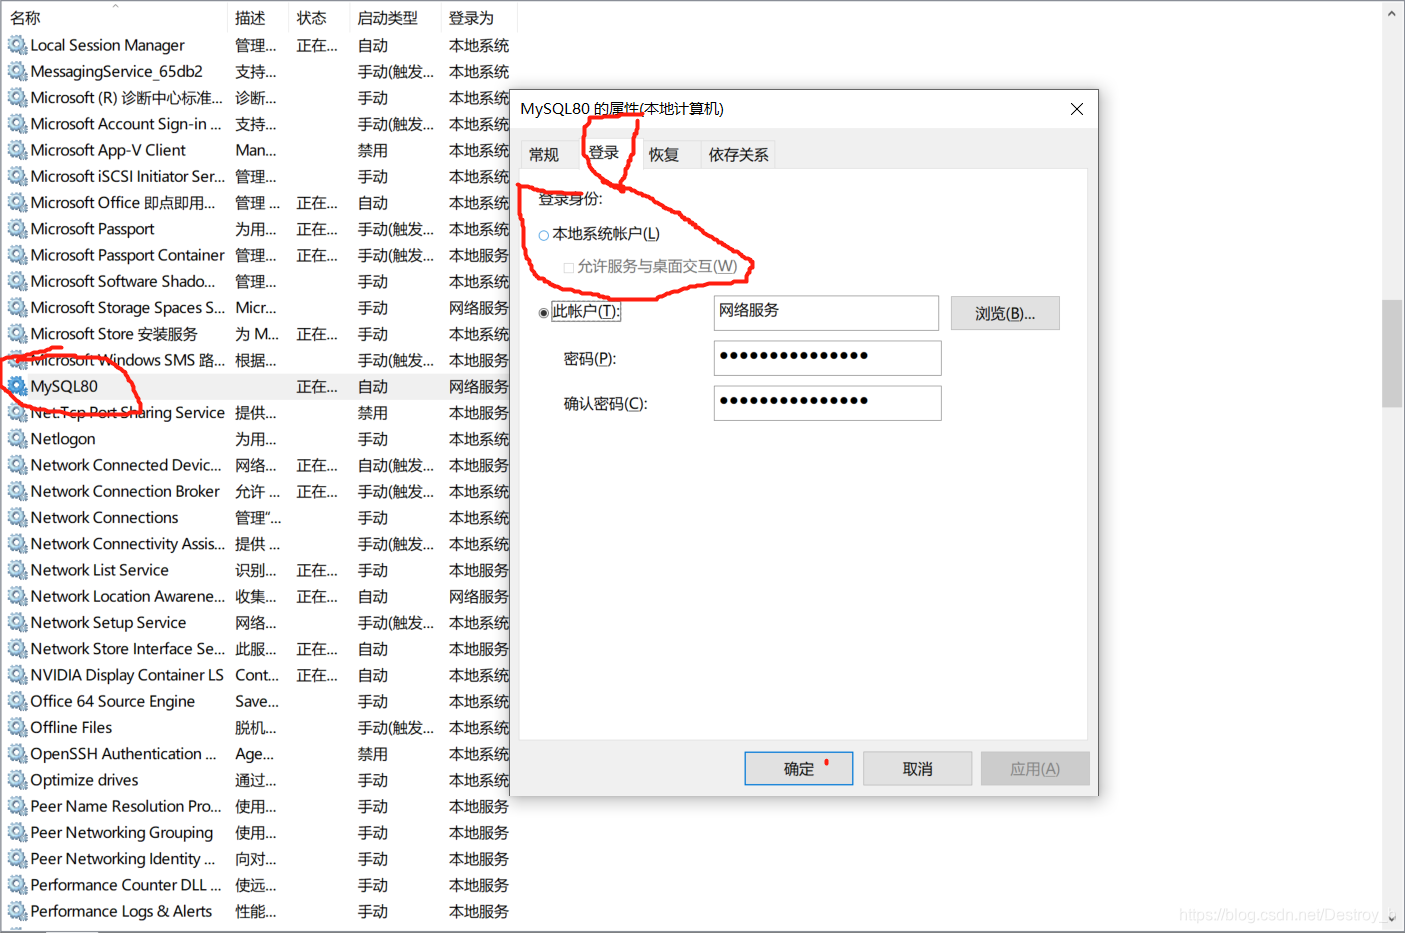Image resolution: width=1405 pixels, height=933 pixels.
Task: Click the gear icon beside Netlogon
Action: point(17,439)
